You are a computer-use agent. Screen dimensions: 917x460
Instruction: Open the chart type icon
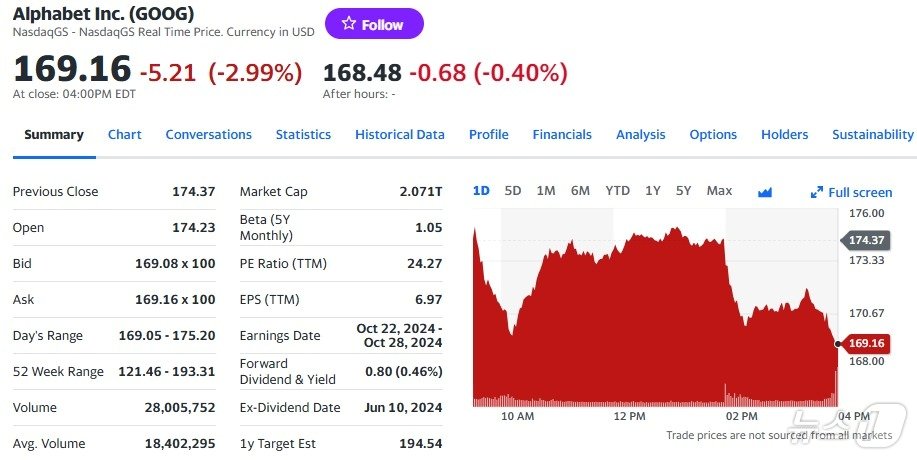(765, 192)
